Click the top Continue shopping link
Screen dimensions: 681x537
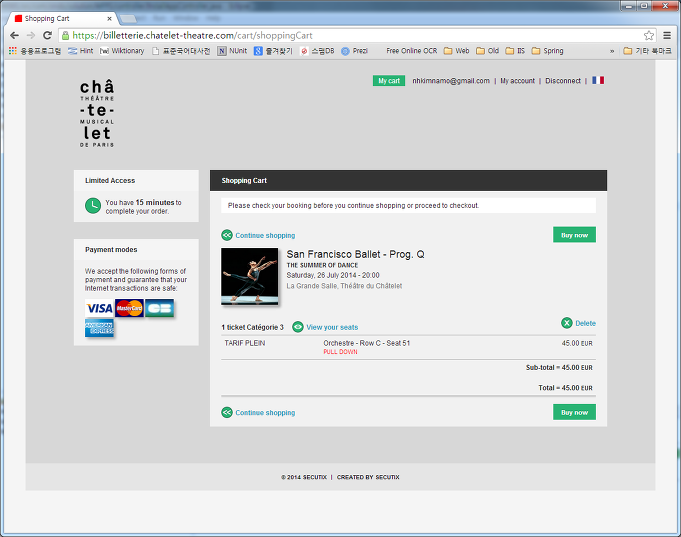[265, 235]
